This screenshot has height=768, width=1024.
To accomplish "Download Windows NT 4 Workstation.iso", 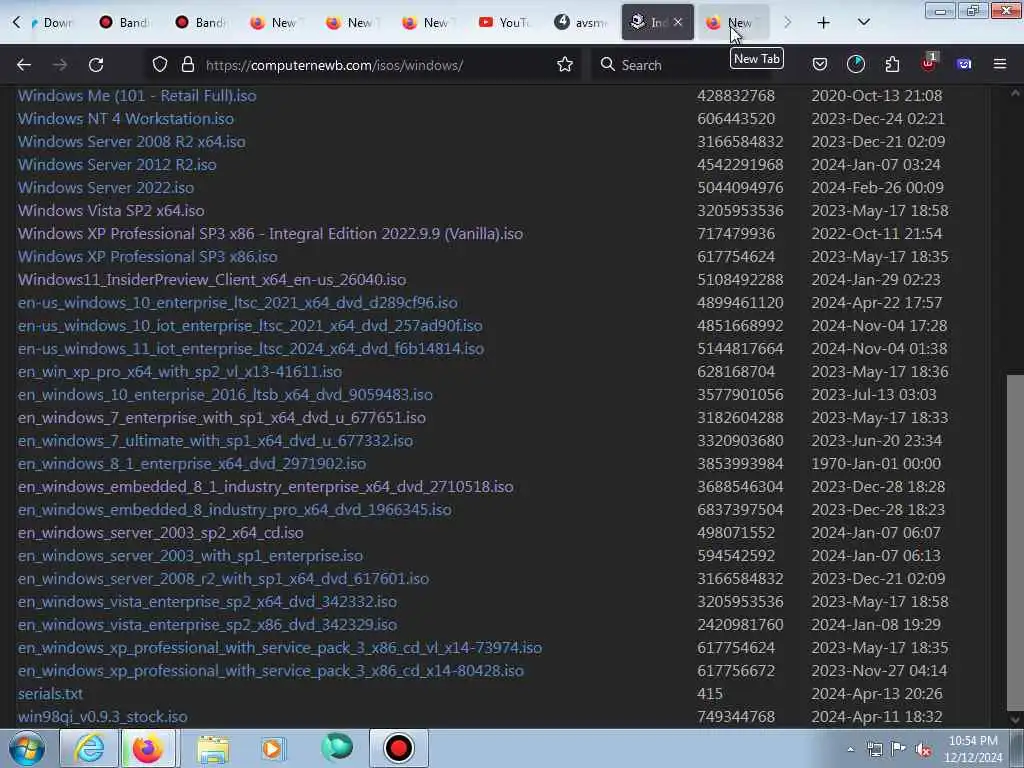I will point(126,119).
